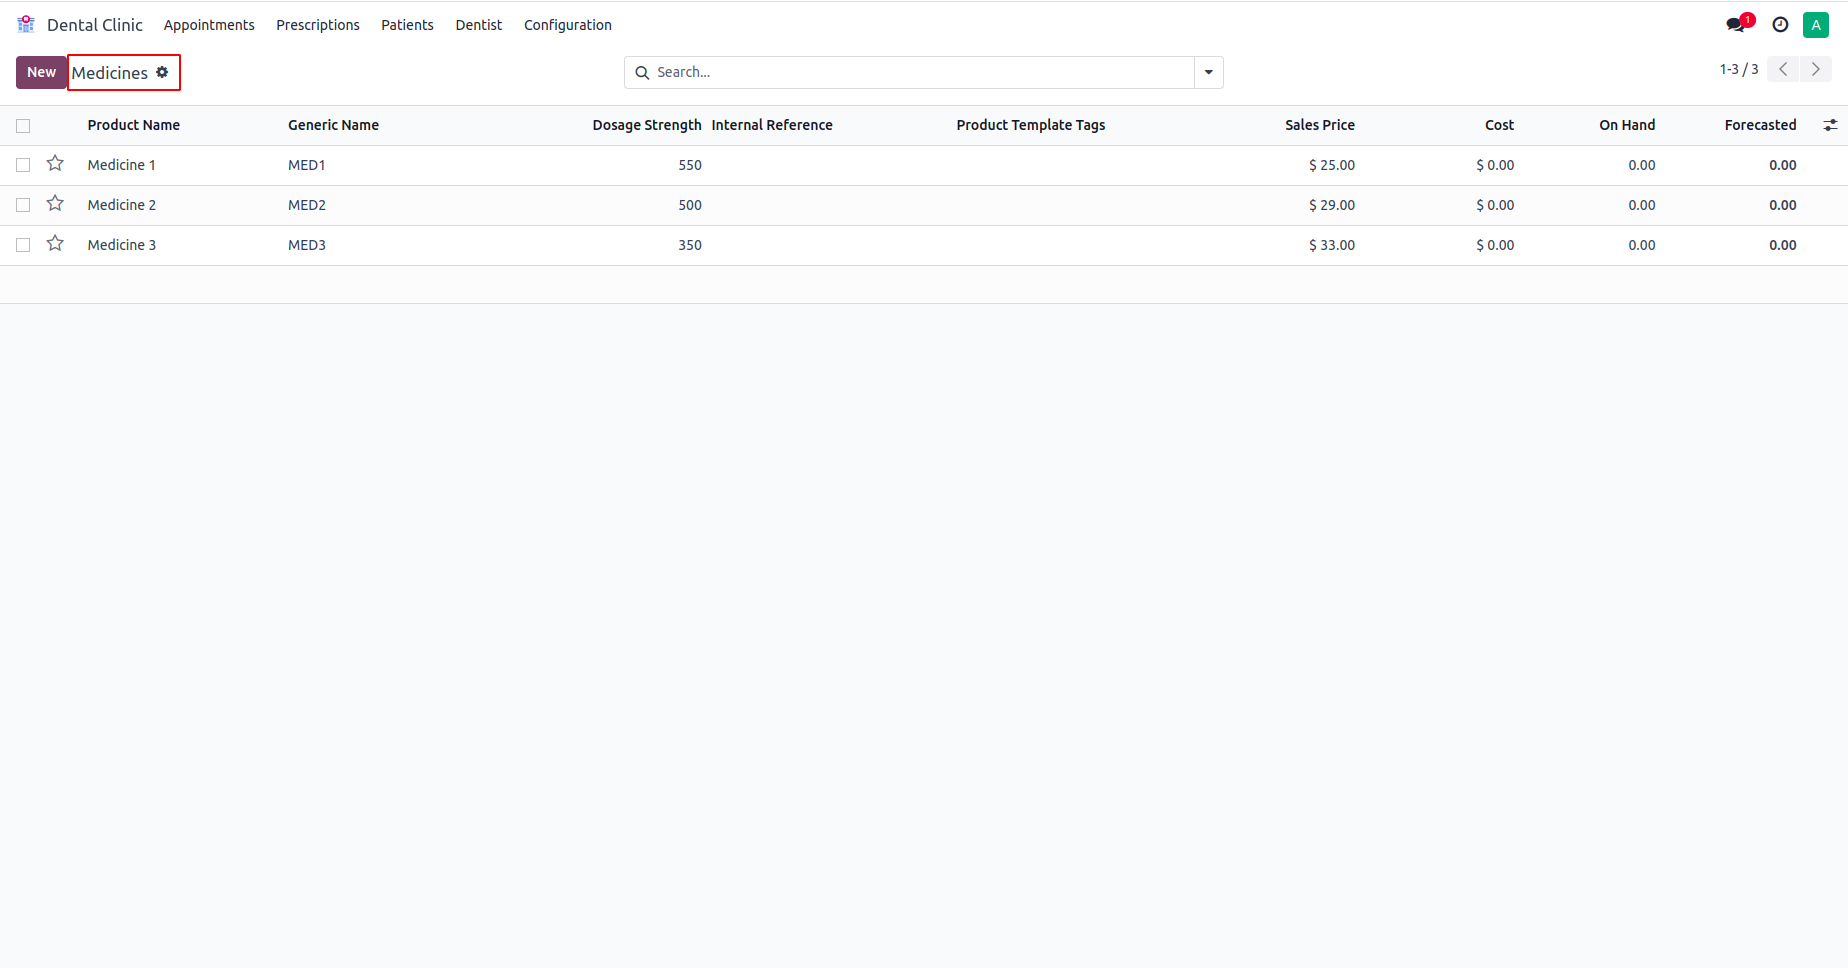The image size is (1848, 968).
Task: Open the Patients menu
Action: (x=407, y=25)
